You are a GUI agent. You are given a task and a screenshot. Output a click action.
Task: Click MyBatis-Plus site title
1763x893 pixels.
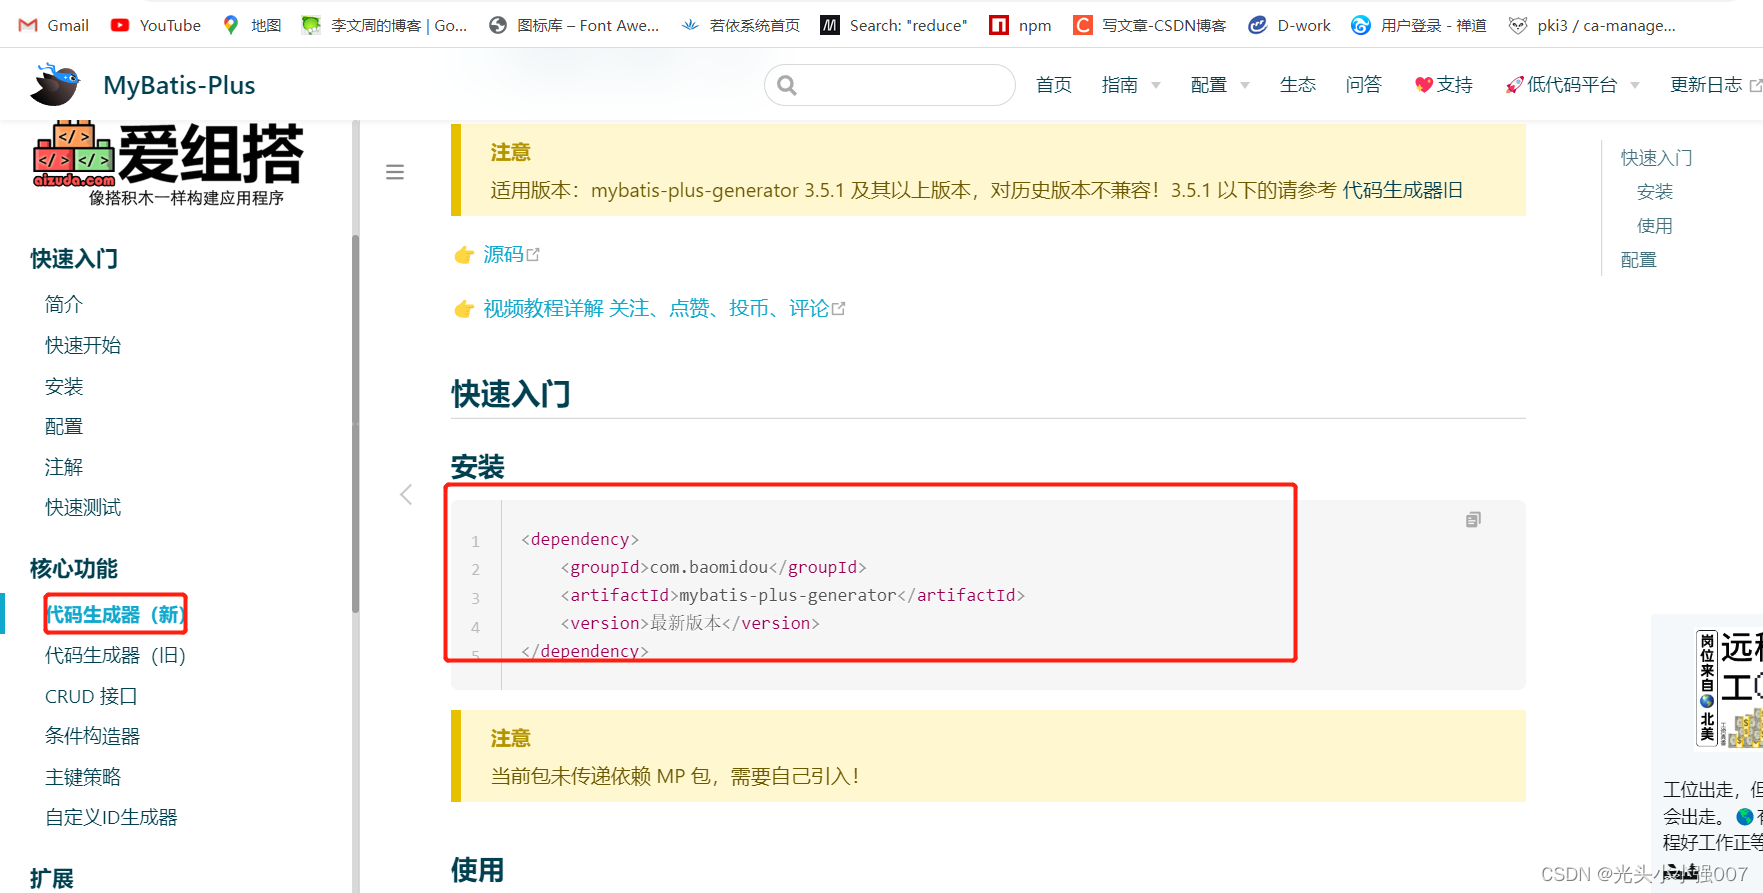coord(179,86)
